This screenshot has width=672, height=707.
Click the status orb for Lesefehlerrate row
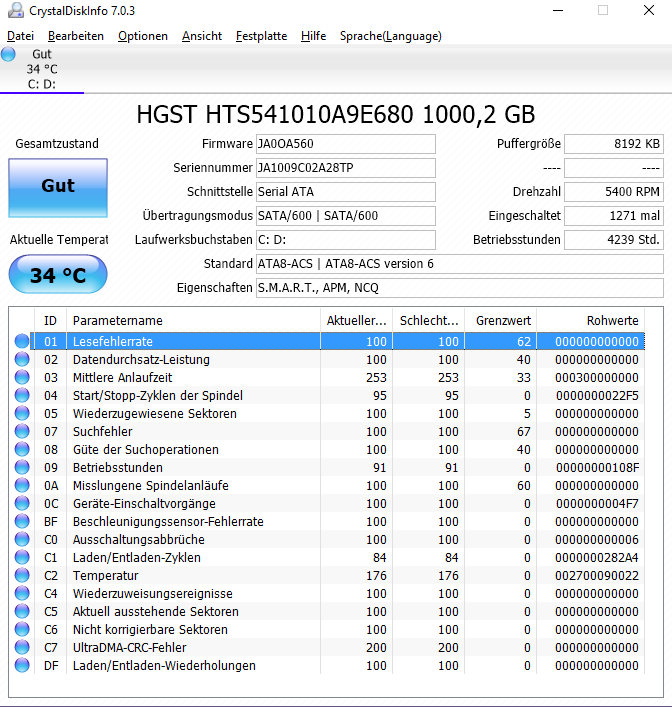22,341
